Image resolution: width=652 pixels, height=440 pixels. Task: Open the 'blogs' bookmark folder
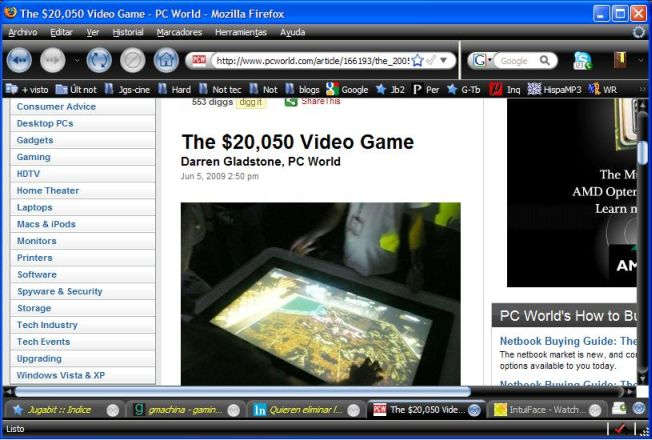tap(302, 89)
